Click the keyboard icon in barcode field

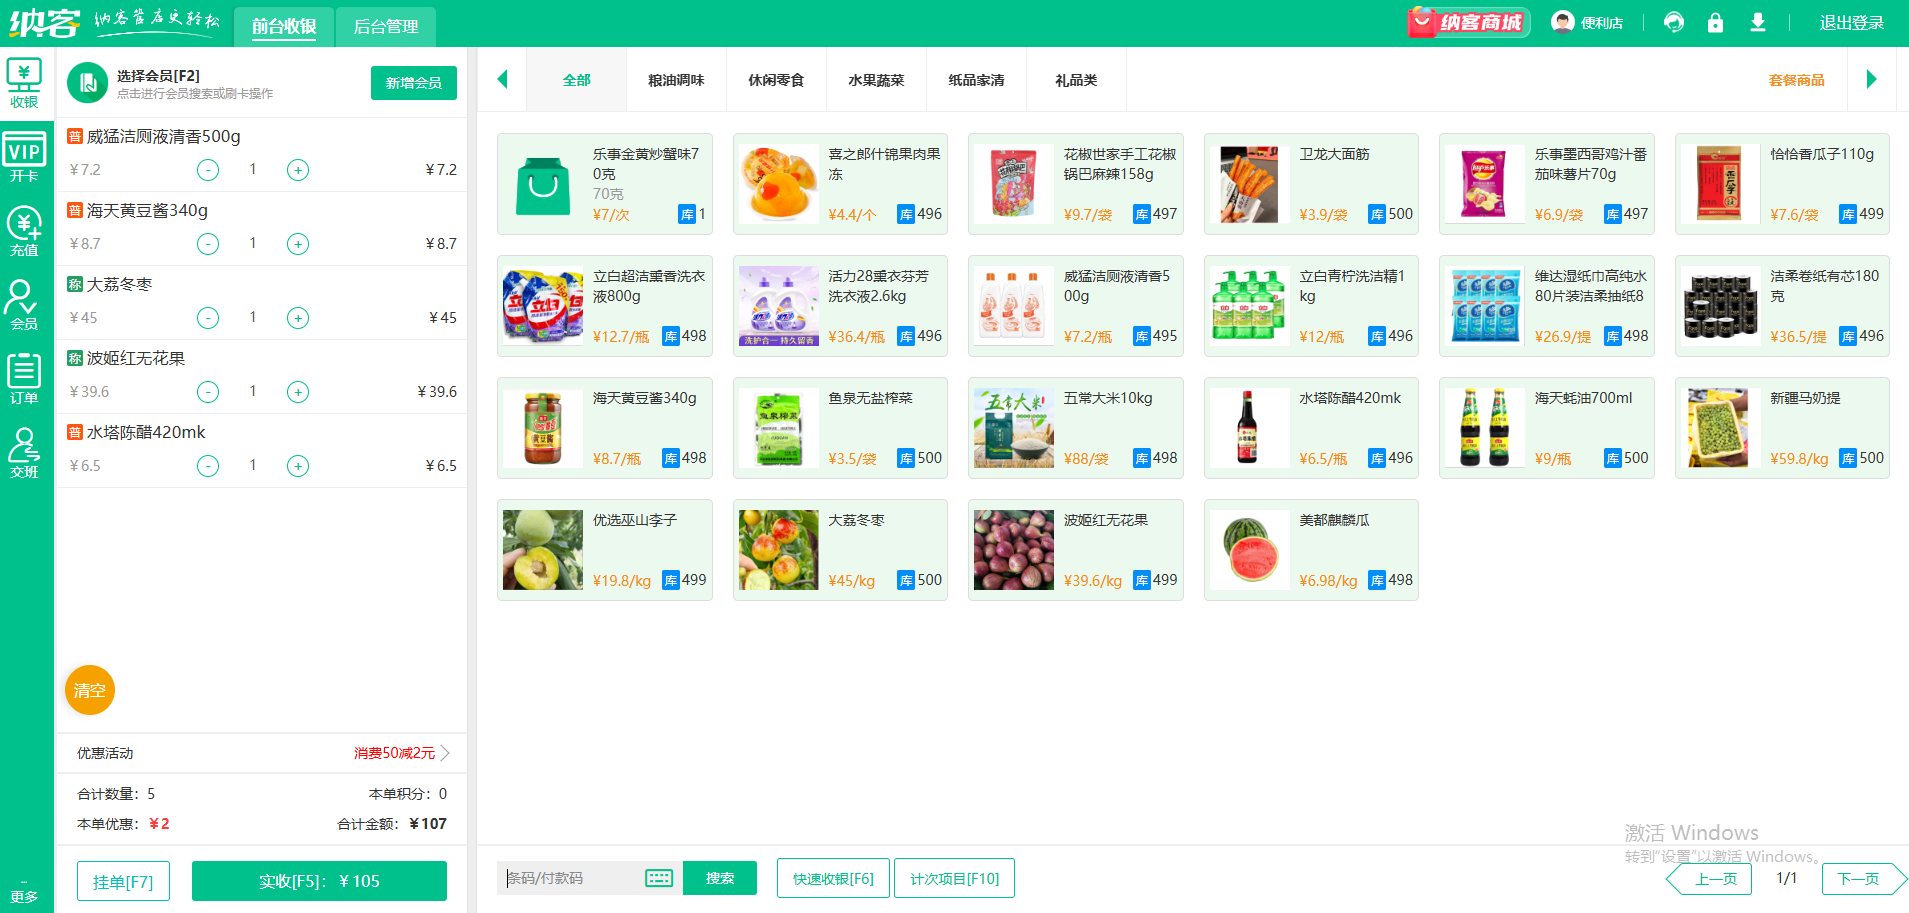pos(659,878)
